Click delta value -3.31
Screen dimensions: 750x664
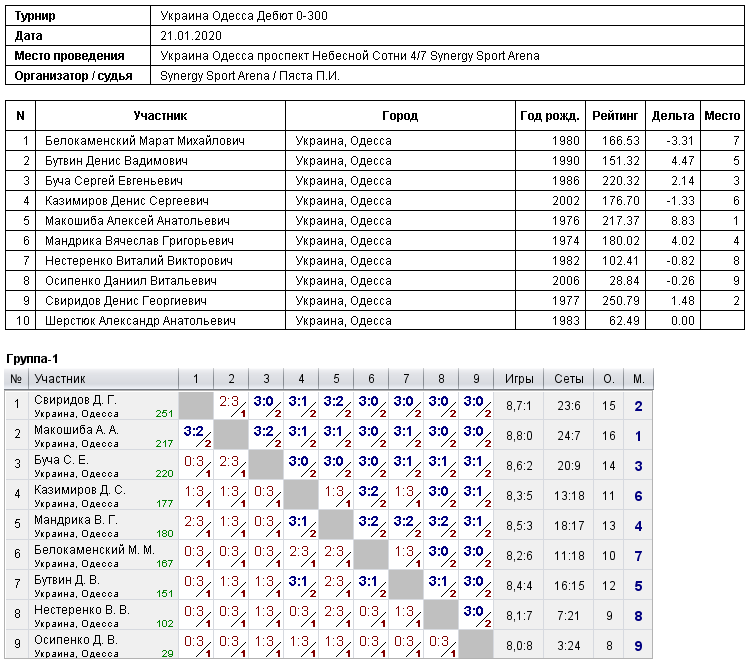680,141
